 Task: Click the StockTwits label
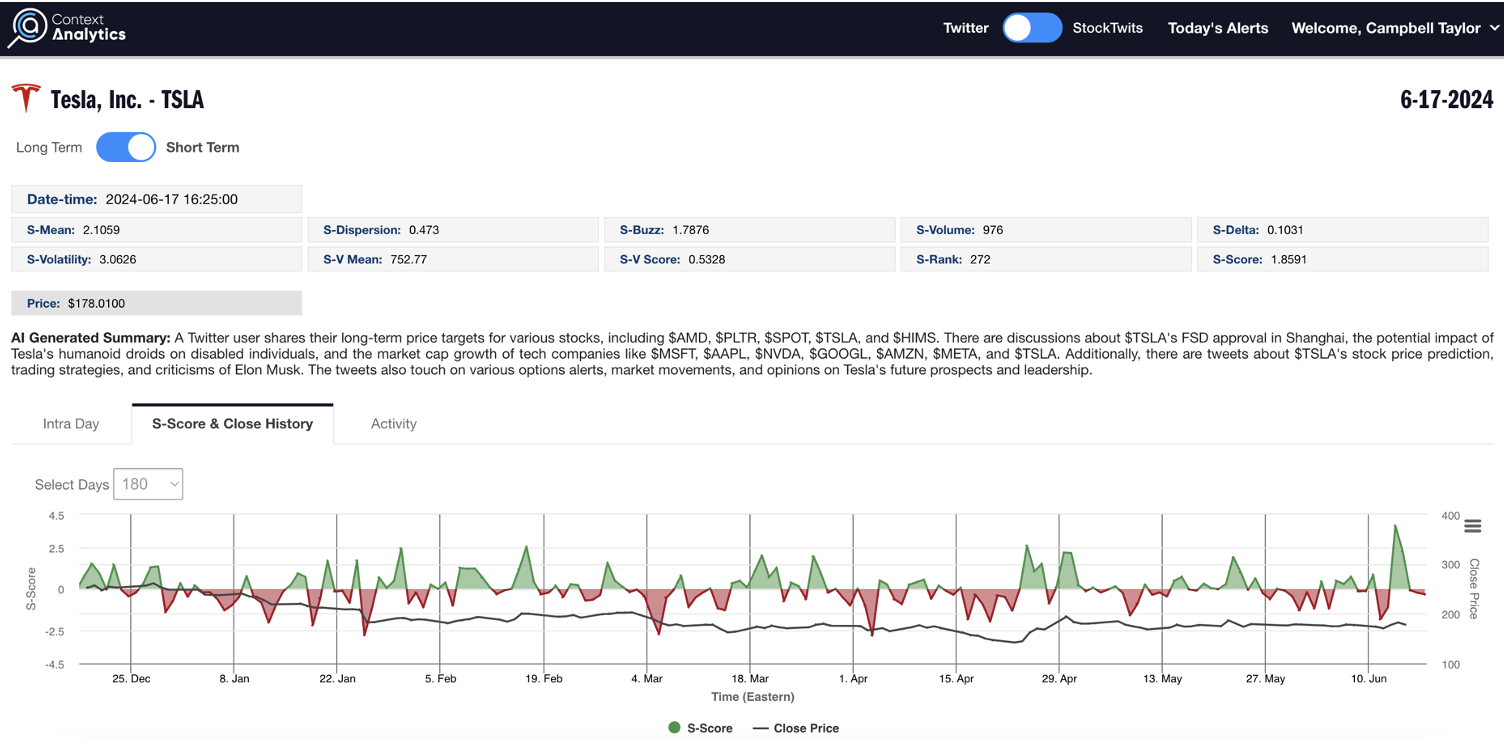[x=1107, y=28]
